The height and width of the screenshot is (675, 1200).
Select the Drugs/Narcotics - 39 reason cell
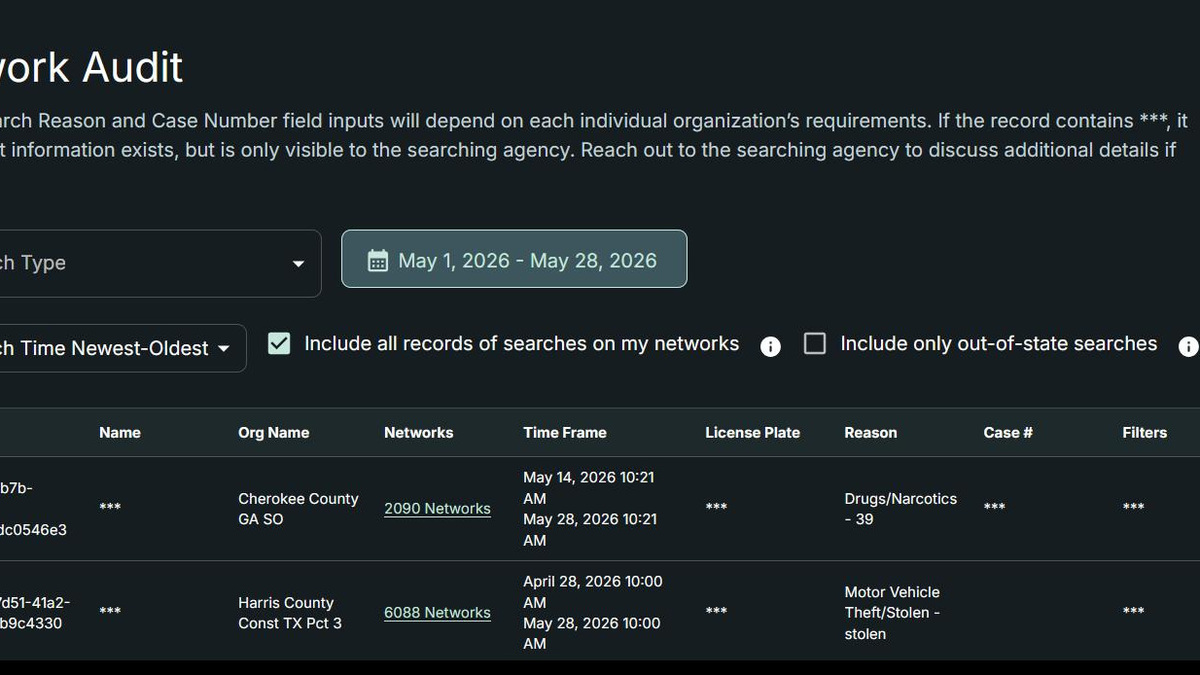[900, 509]
